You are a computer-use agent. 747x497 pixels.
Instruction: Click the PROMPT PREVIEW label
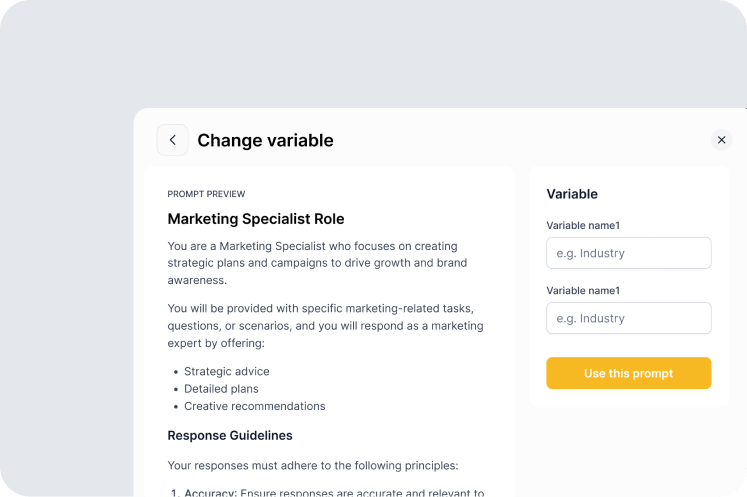click(x=206, y=194)
